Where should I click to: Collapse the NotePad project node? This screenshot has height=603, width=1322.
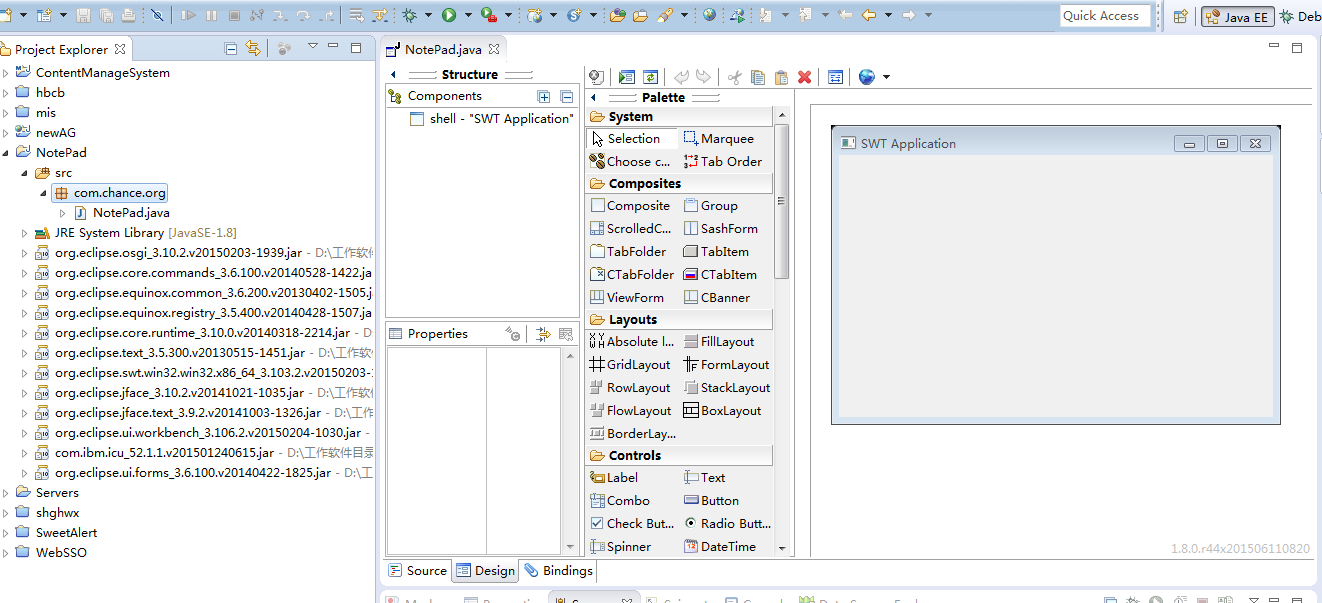click(x=6, y=153)
